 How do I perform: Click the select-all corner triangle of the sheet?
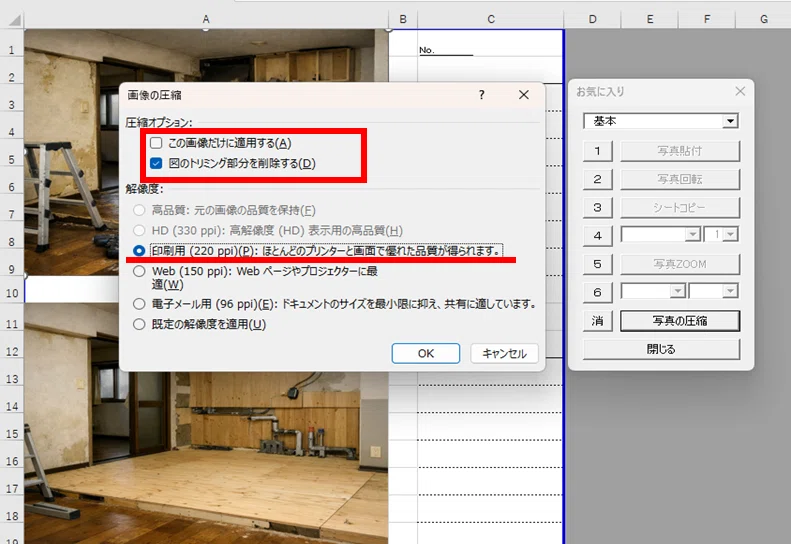pos(15,20)
